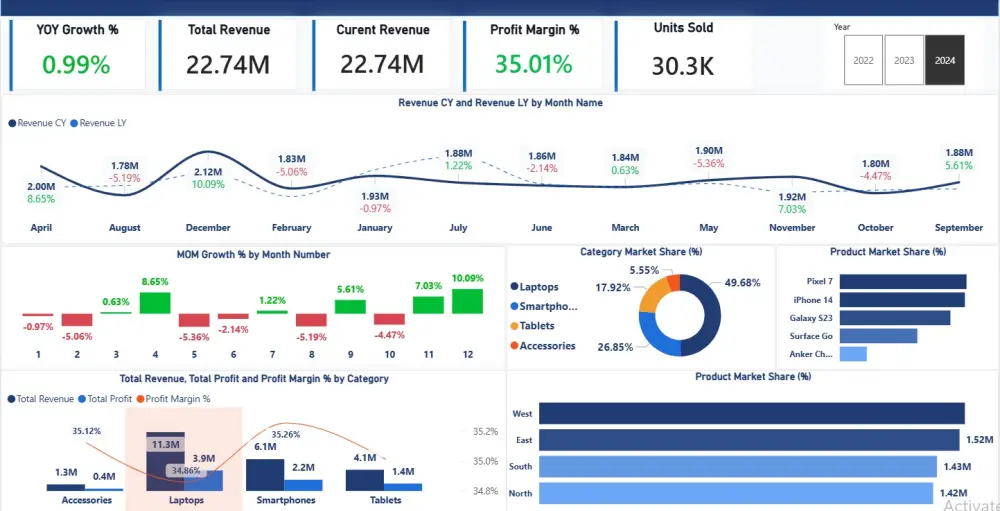Click the Profit Margin % legend marker

tap(140, 399)
